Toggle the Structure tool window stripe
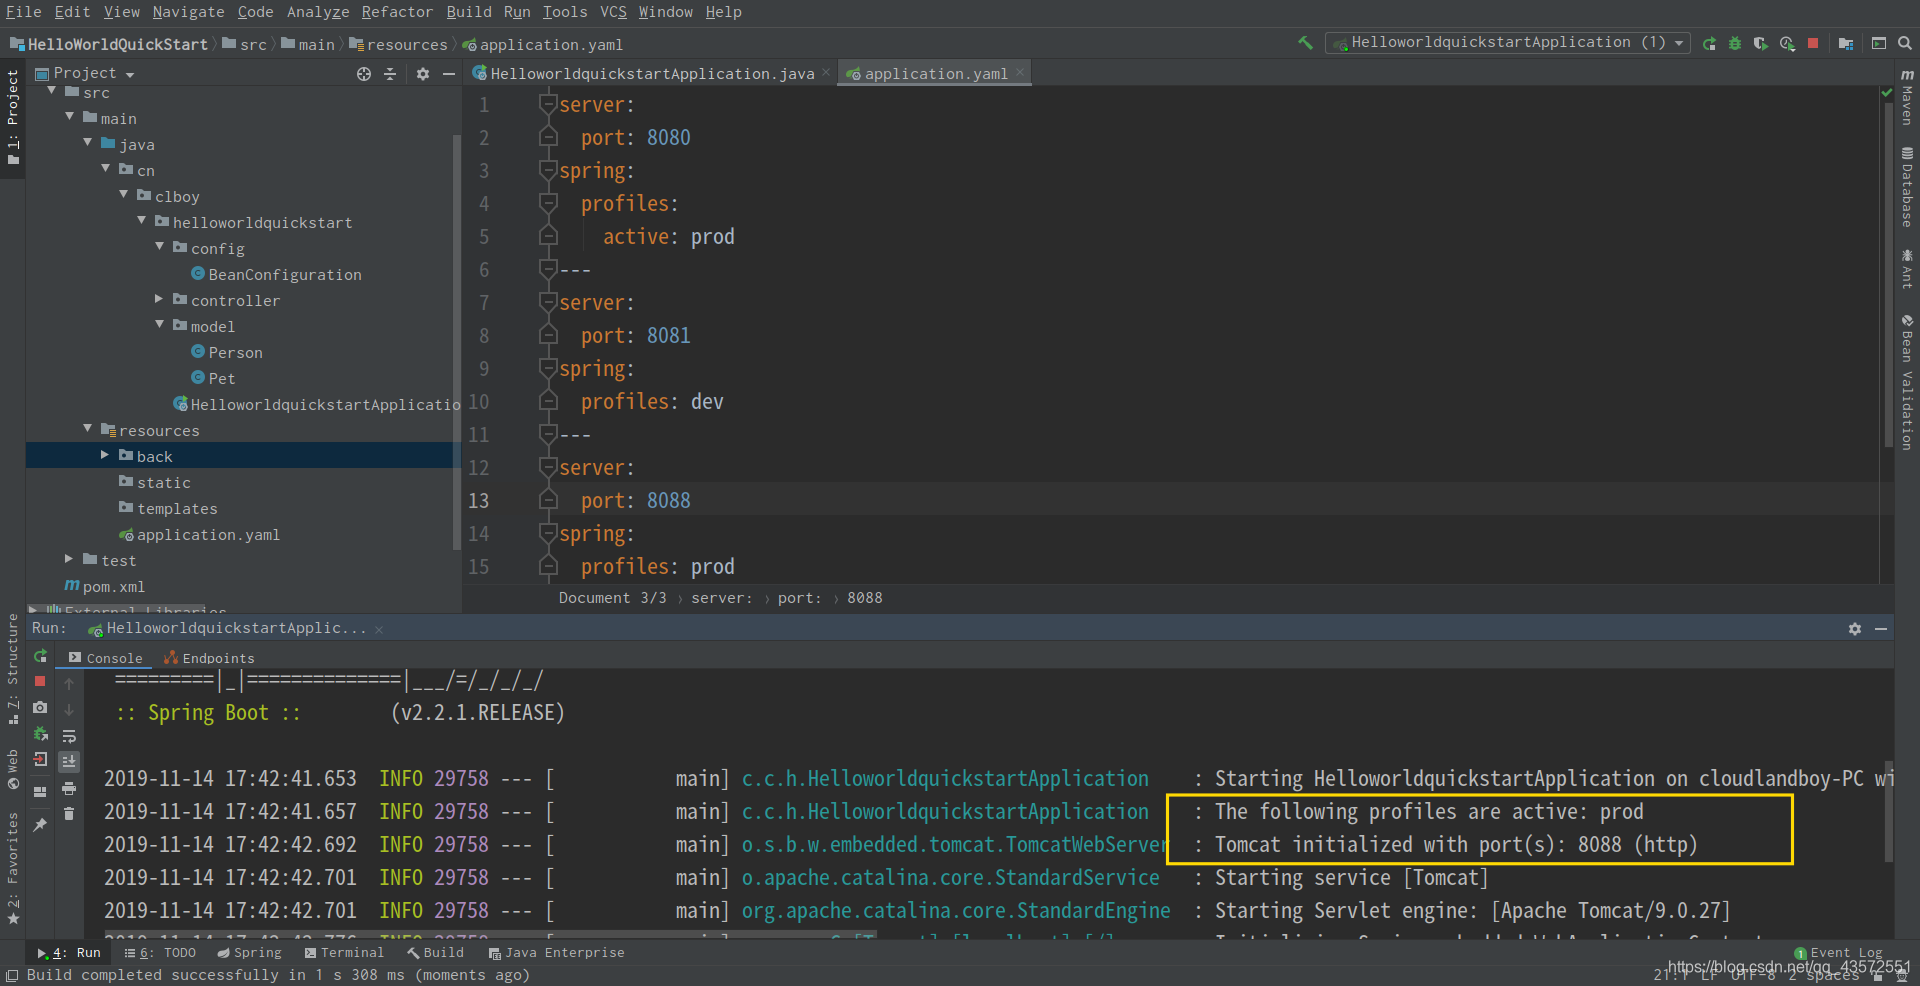The height and width of the screenshot is (986, 1920). click(13, 668)
